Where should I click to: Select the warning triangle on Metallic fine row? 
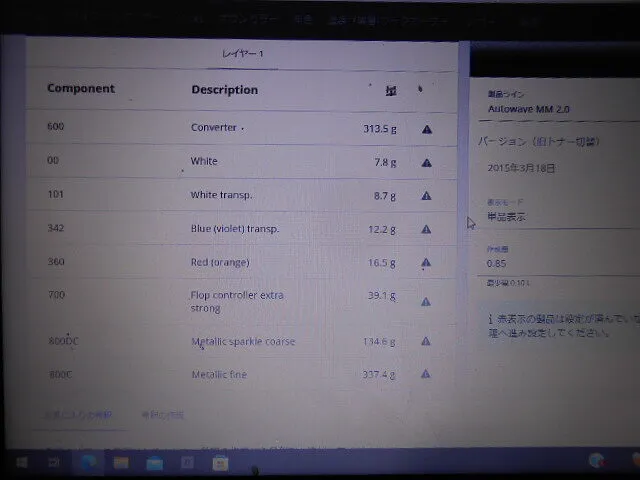tap(426, 375)
